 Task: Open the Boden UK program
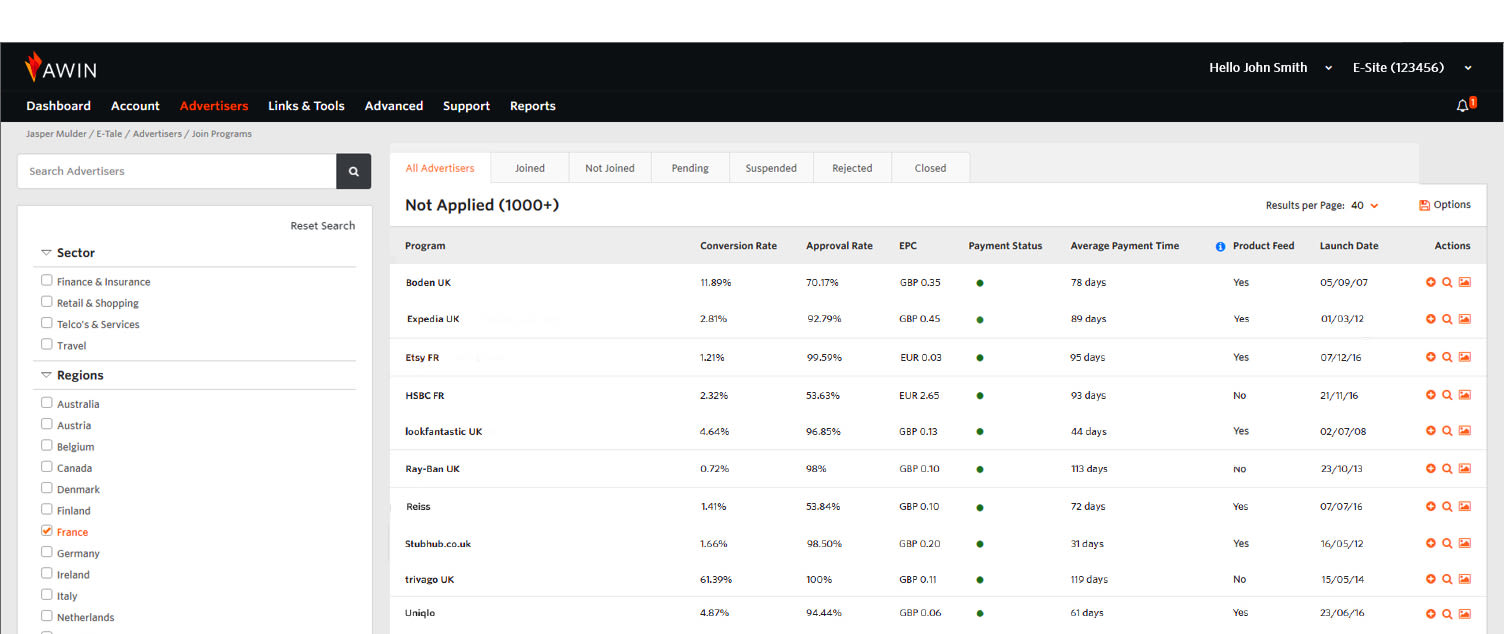click(x=428, y=283)
